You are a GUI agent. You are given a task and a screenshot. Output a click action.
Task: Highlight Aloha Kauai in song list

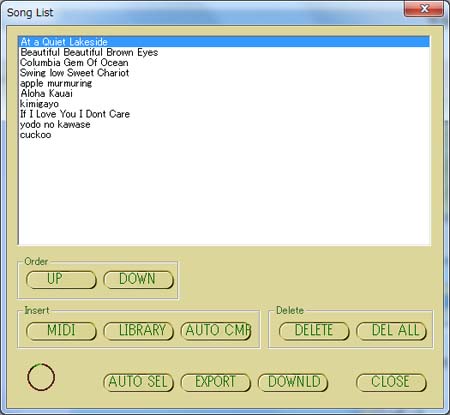224,94
